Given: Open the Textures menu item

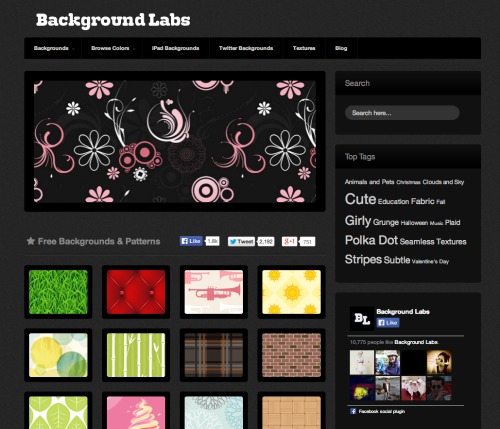Looking at the screenshot, I should 304,48.
